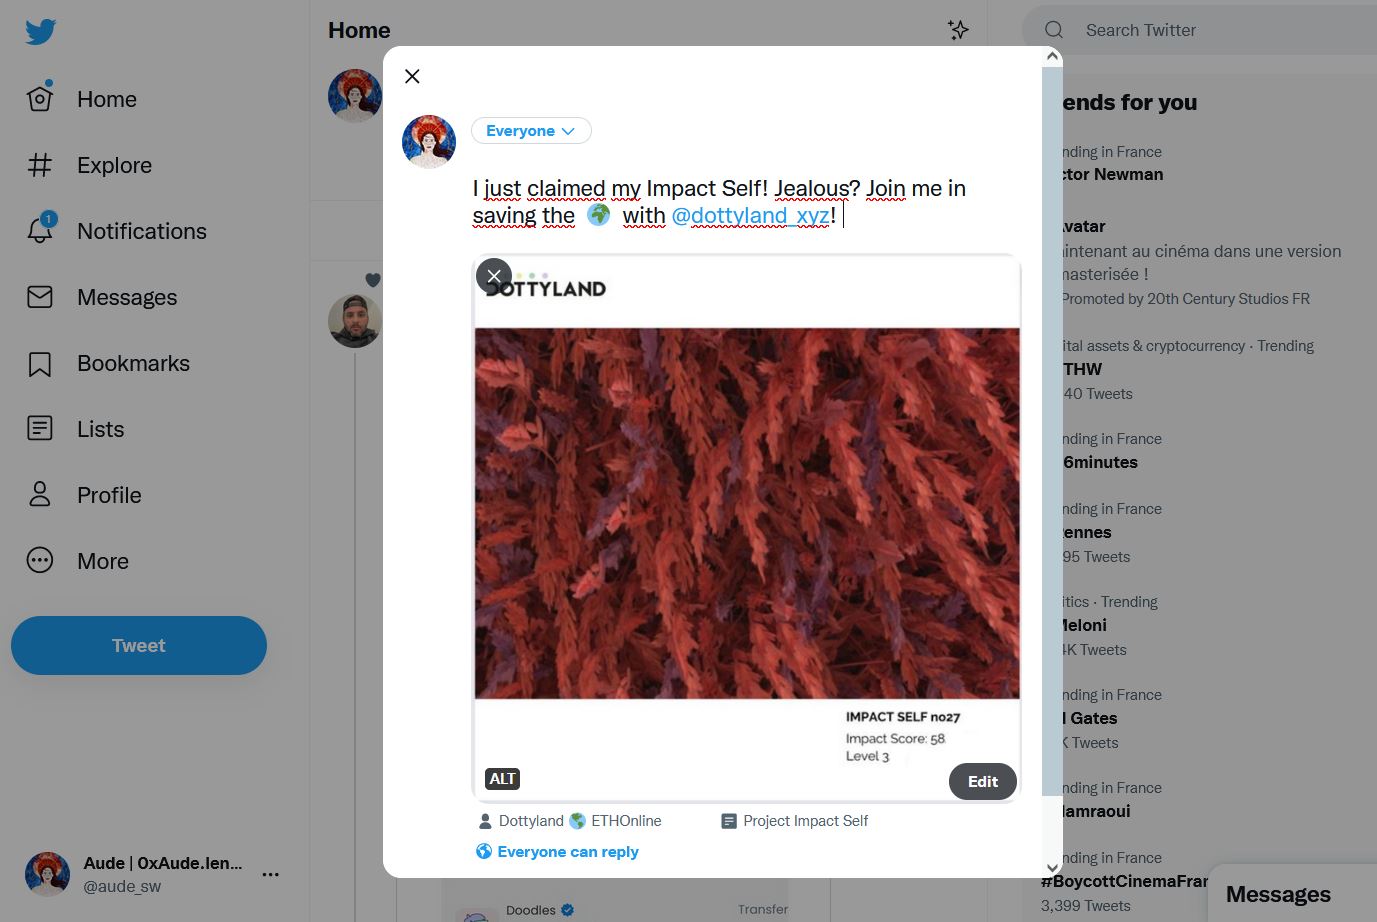Click the Home heading at top
The height and width of the screenshot is (922, 1377).
pos(359,30)
